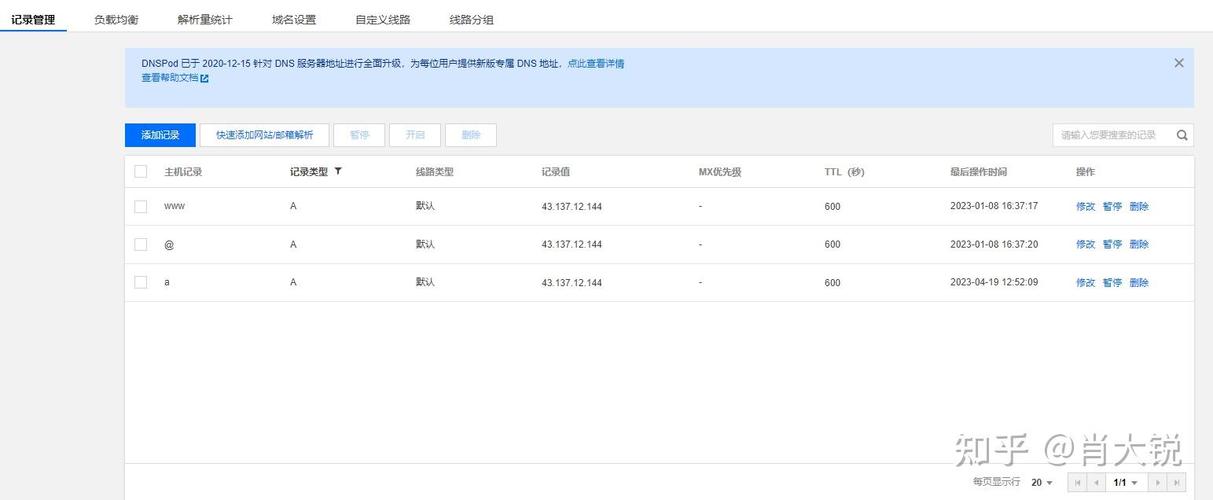Click 修改 for the a record

1086,283
